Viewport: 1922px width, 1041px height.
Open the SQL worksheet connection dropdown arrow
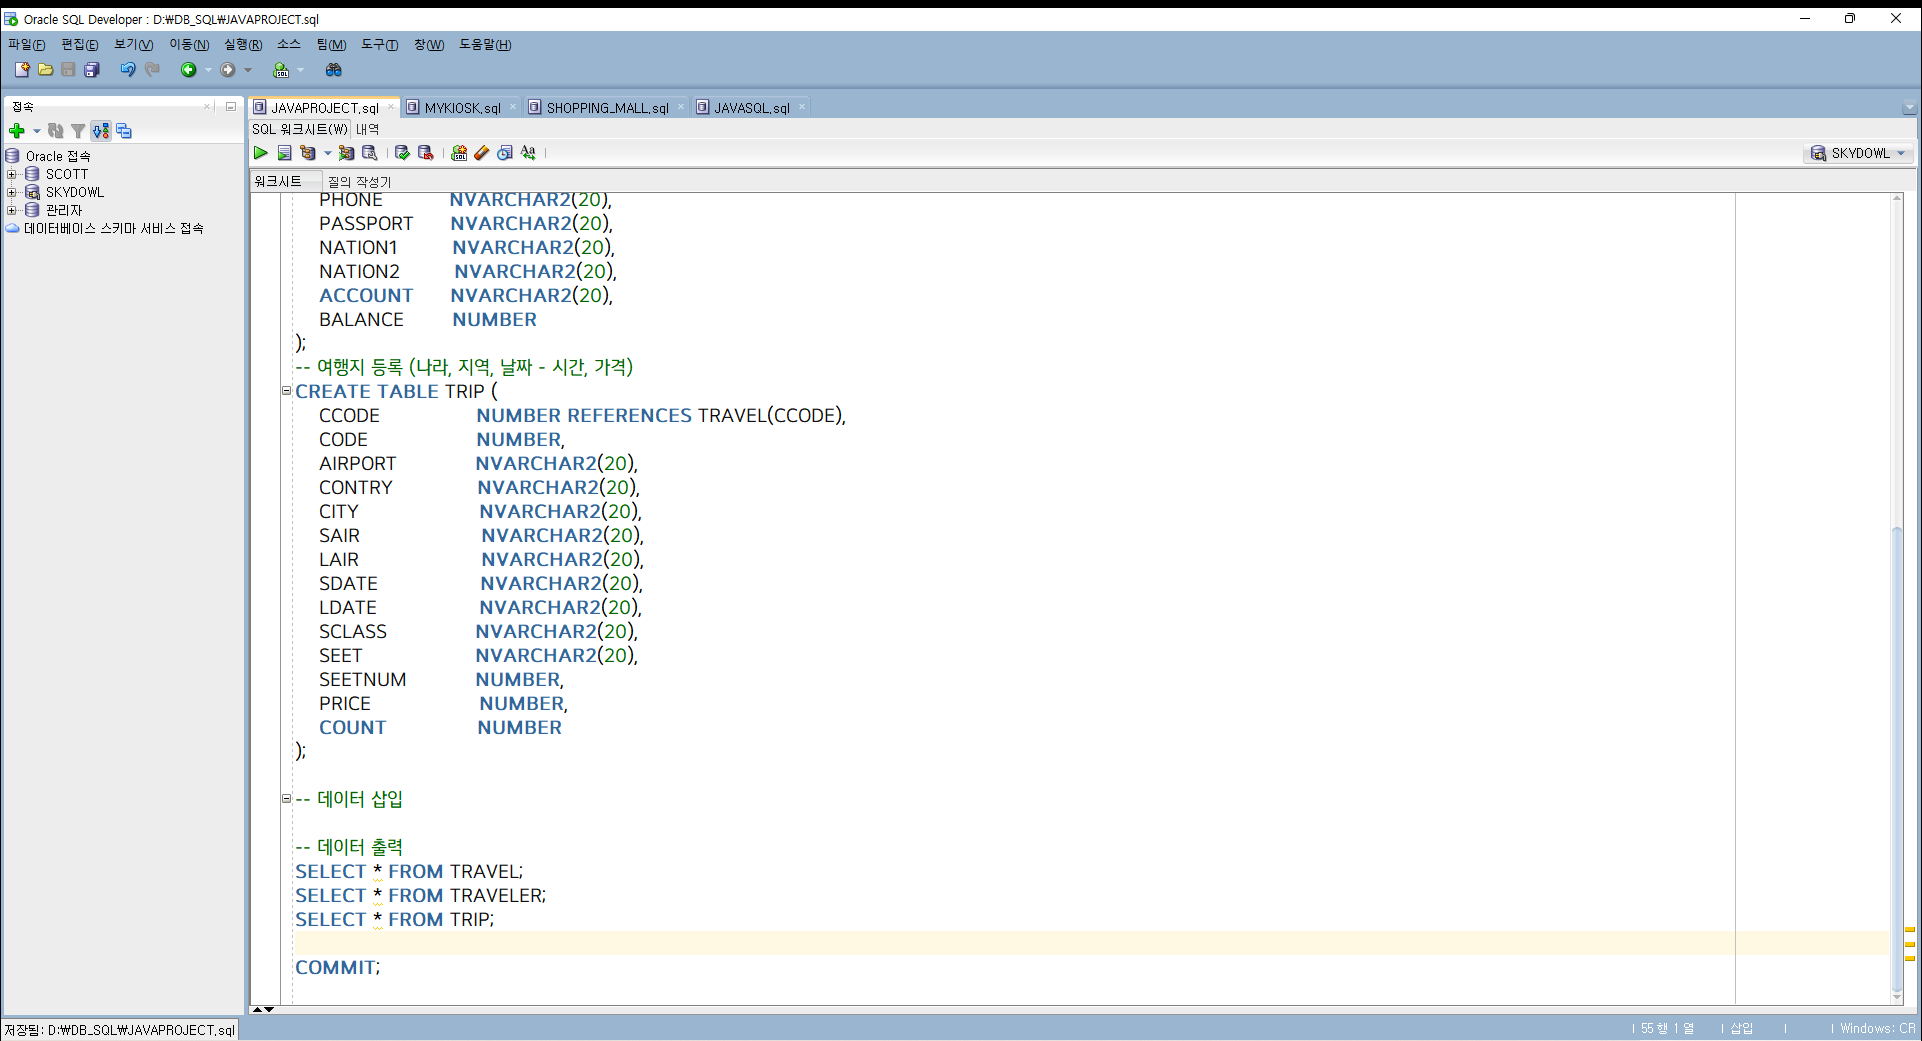pos(300,70)
